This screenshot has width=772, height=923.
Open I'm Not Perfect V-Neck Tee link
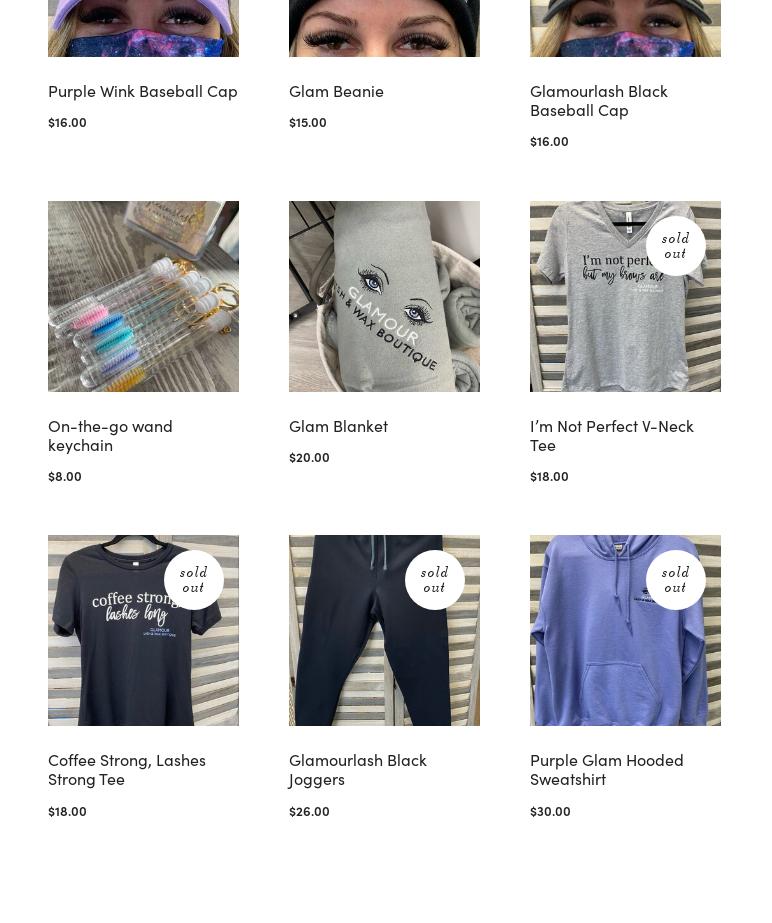coord(612,436)
